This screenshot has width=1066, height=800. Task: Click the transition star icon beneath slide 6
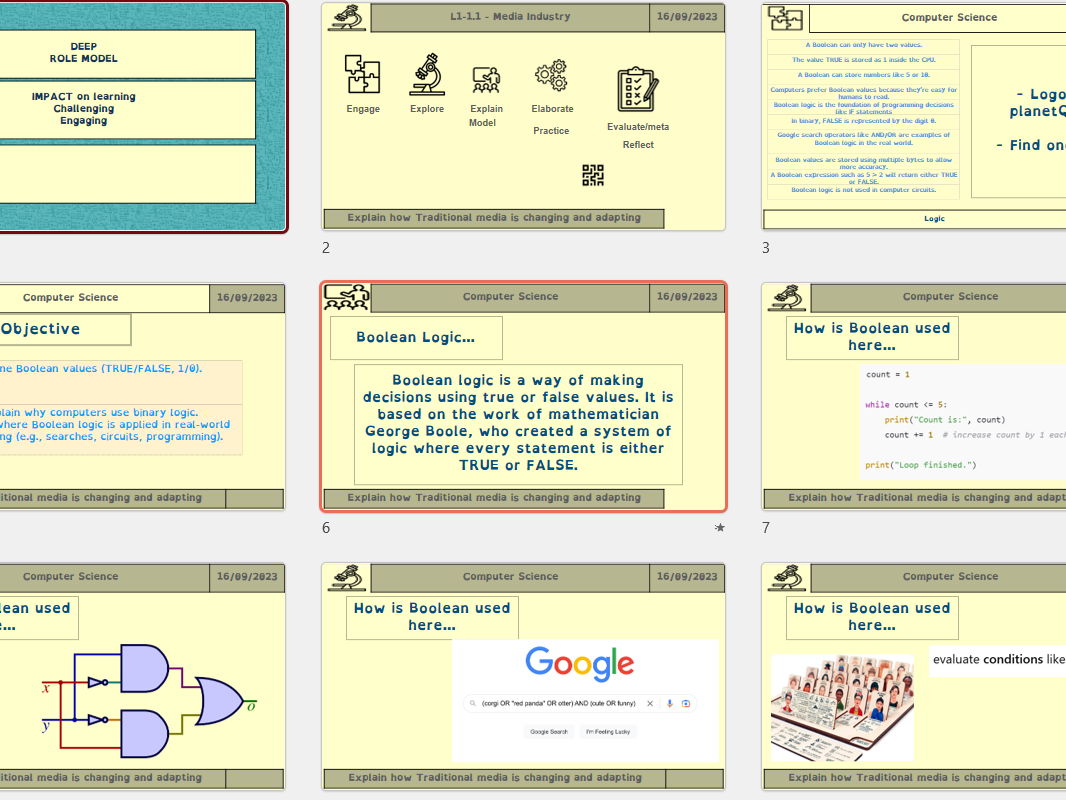pos(719,528)
